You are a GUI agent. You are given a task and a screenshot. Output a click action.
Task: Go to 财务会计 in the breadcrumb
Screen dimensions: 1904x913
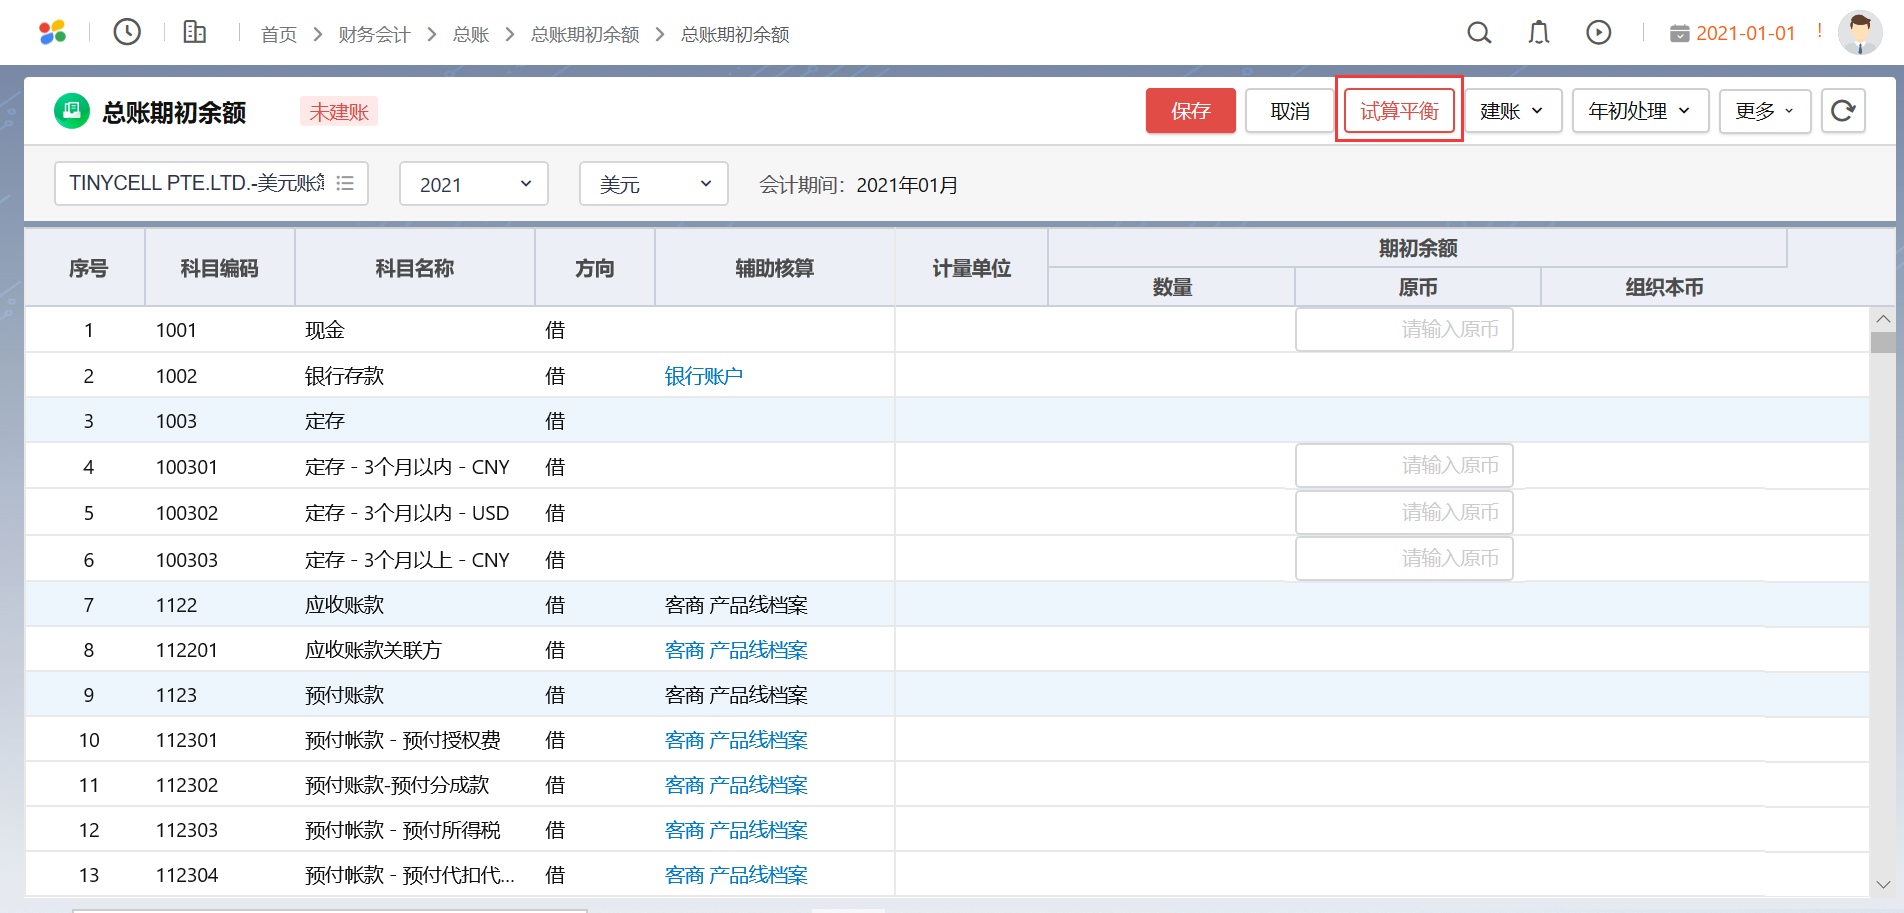click(374, 35)
